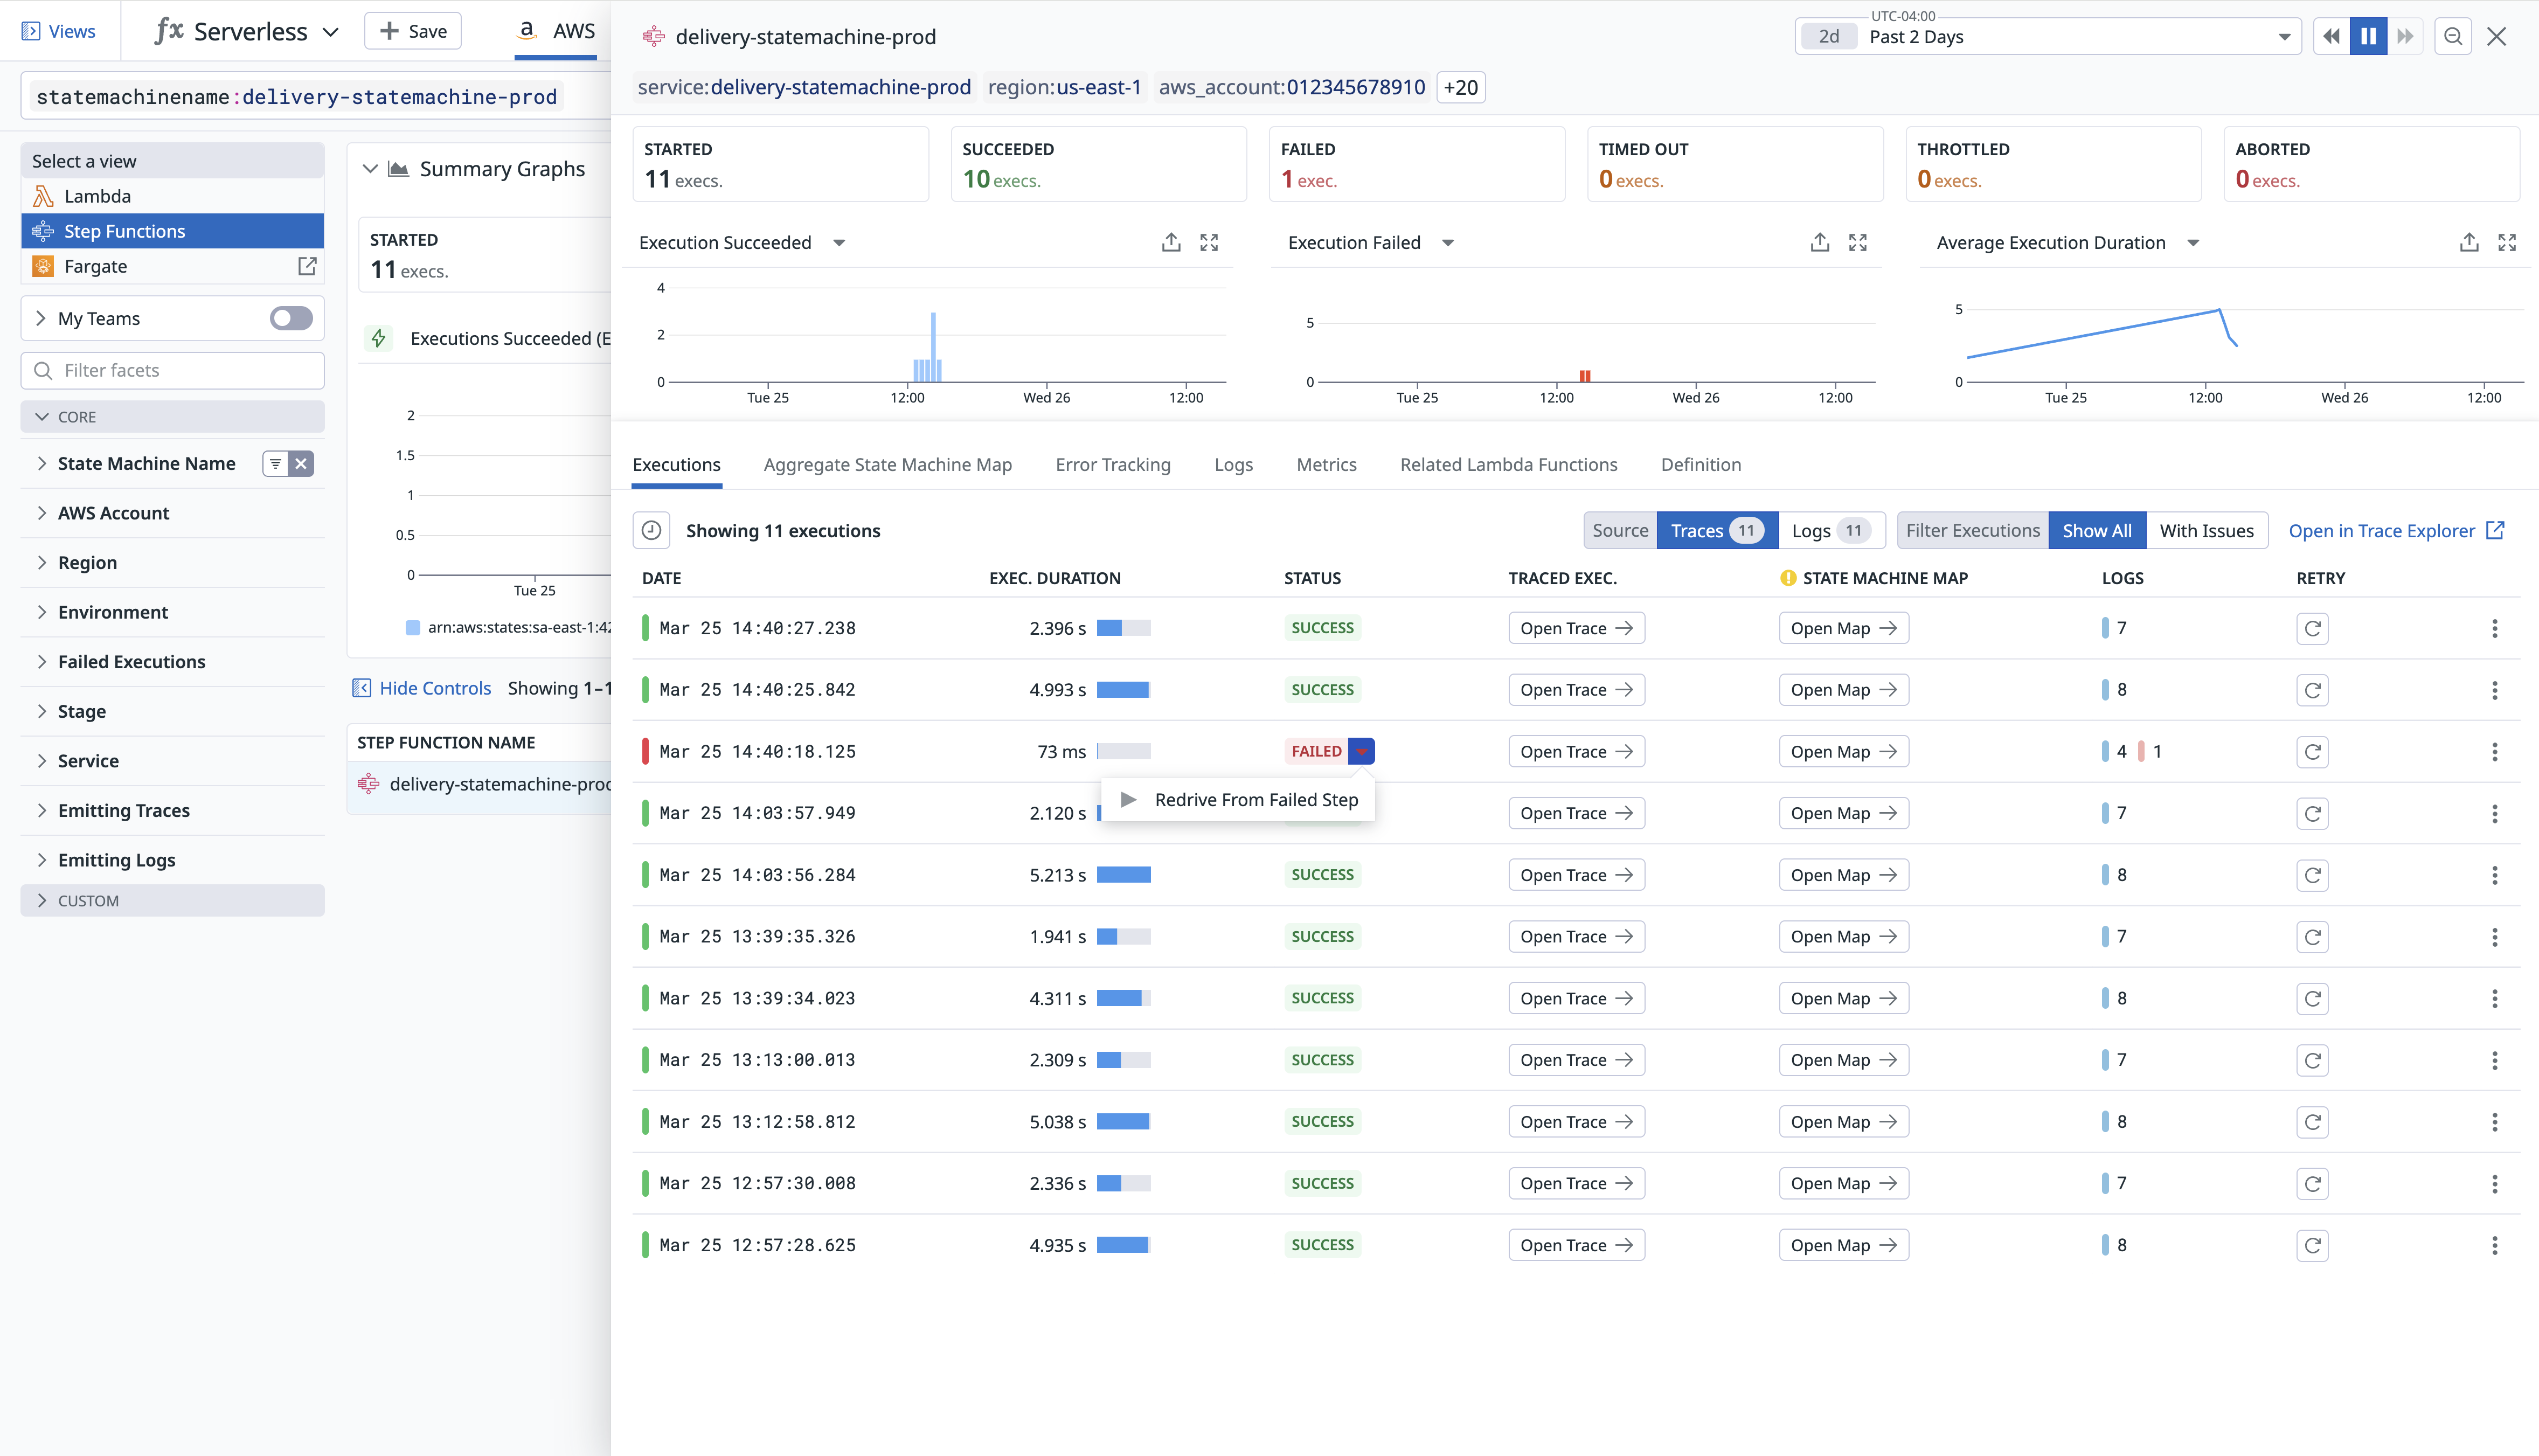2539x1456 pixels.
Task: Switch to the Error Tracking tab
Action: tap(1112, 465)
